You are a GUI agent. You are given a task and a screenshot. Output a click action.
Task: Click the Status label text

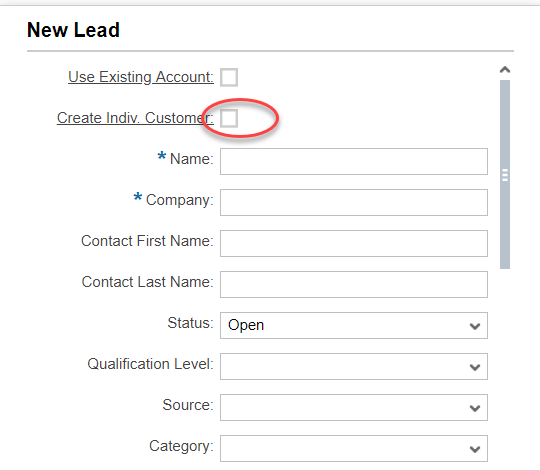(x=190, y=323)
